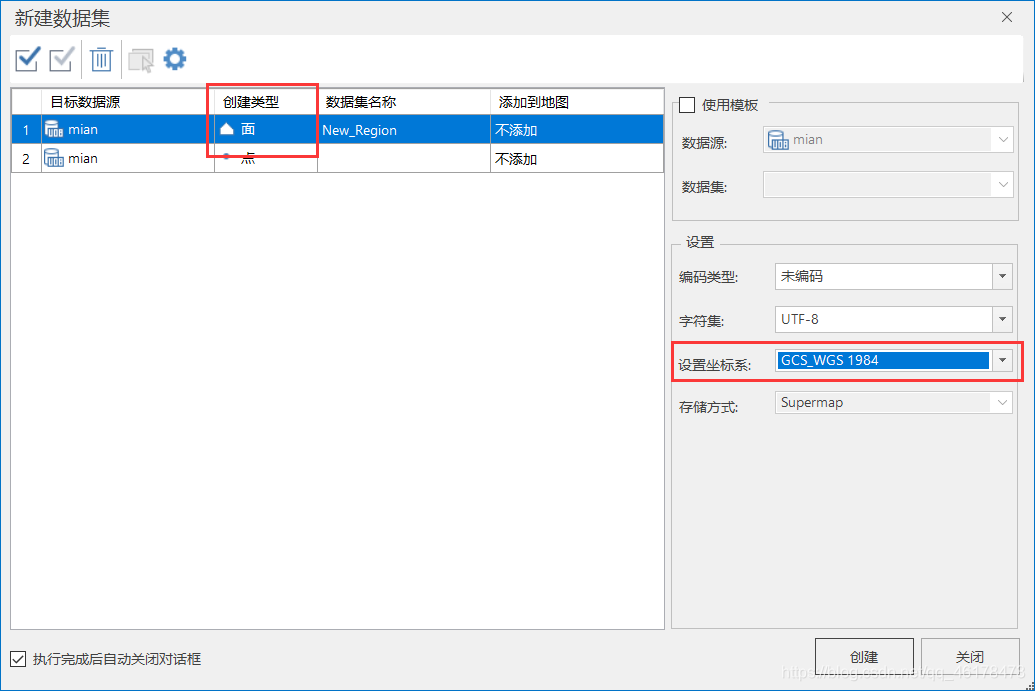Click the 关闭 button
1035x691 pixels.
970,657
